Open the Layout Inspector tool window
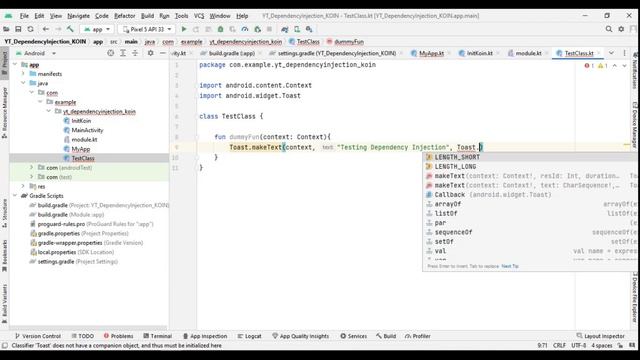 point(600,336)
